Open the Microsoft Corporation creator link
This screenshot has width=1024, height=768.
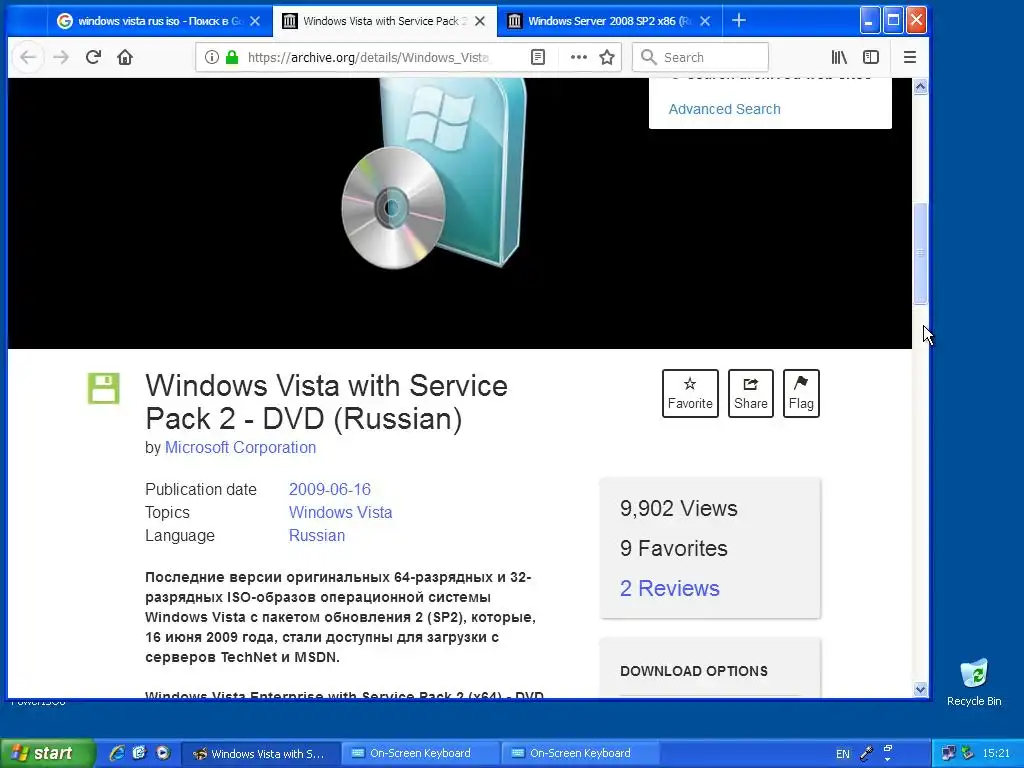[x=240, y=447]
